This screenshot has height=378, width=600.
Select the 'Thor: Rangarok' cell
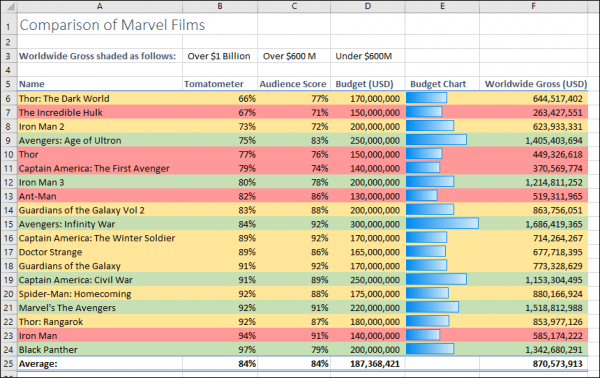coord(99,322)
